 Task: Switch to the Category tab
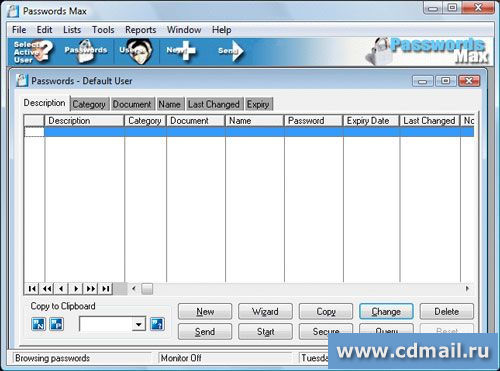tap(89, 104)
